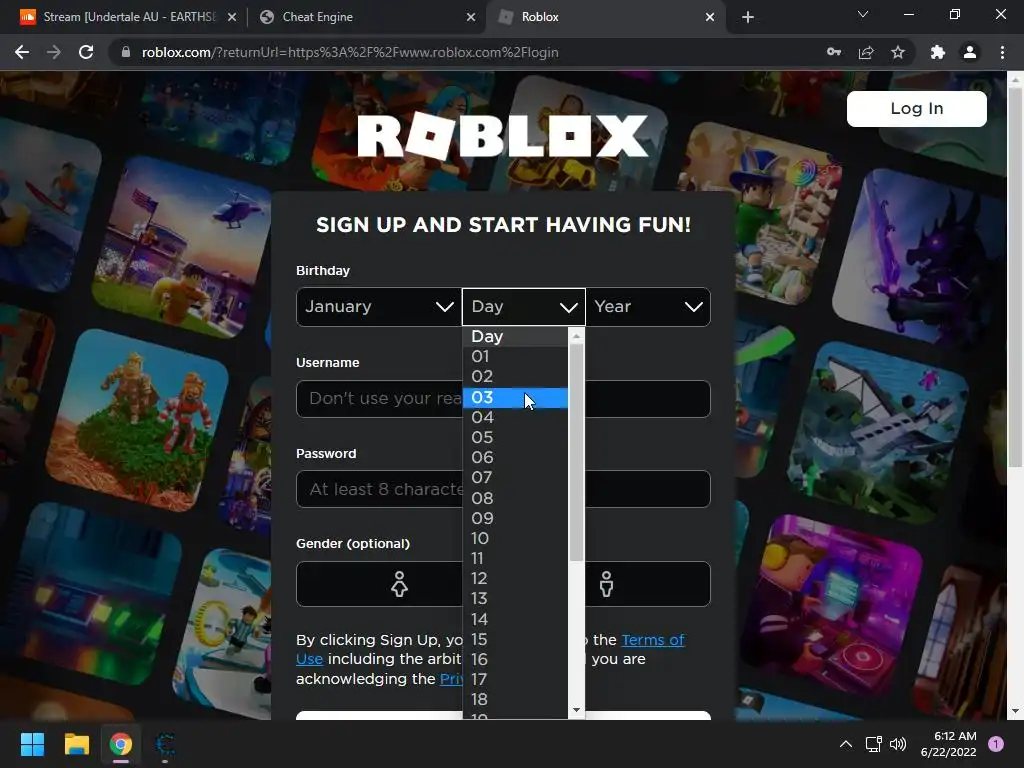Image resolution: width=1024 pixels, height=768 pixels.
Task: Select day 02 from the list
Action: (x=515, y=377)
